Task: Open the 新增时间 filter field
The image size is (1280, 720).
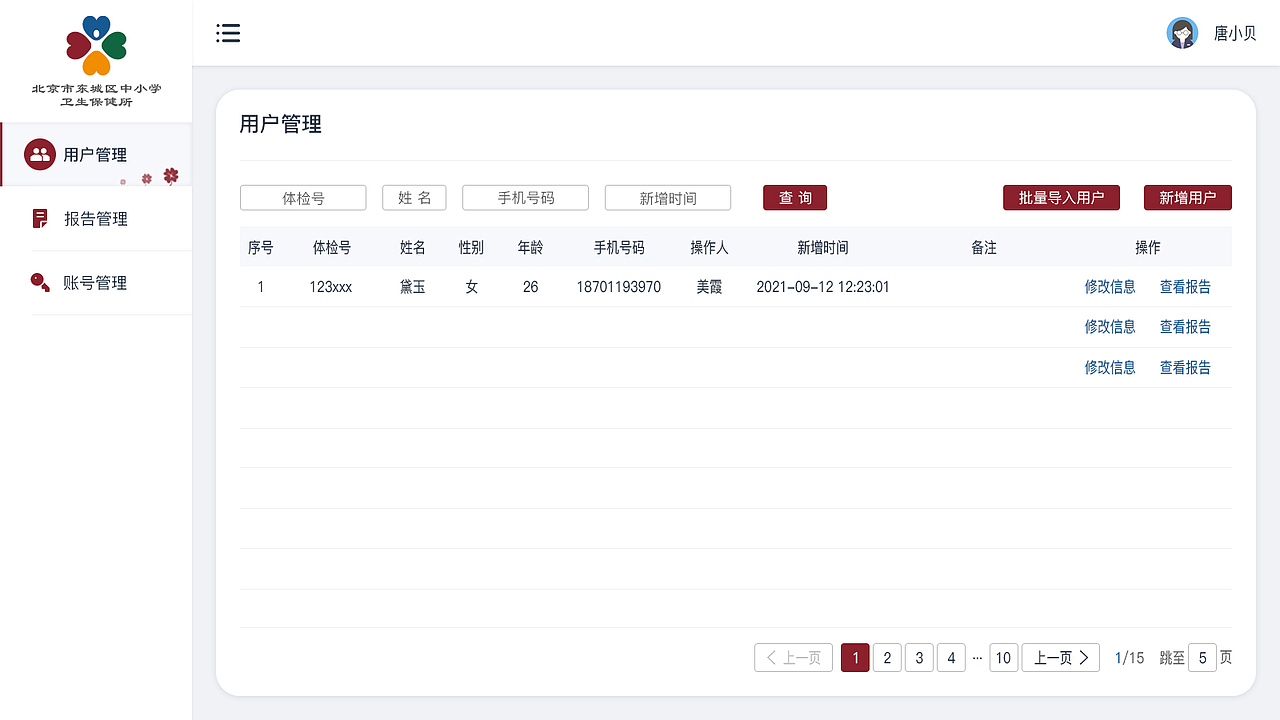Action: [668, 198]
